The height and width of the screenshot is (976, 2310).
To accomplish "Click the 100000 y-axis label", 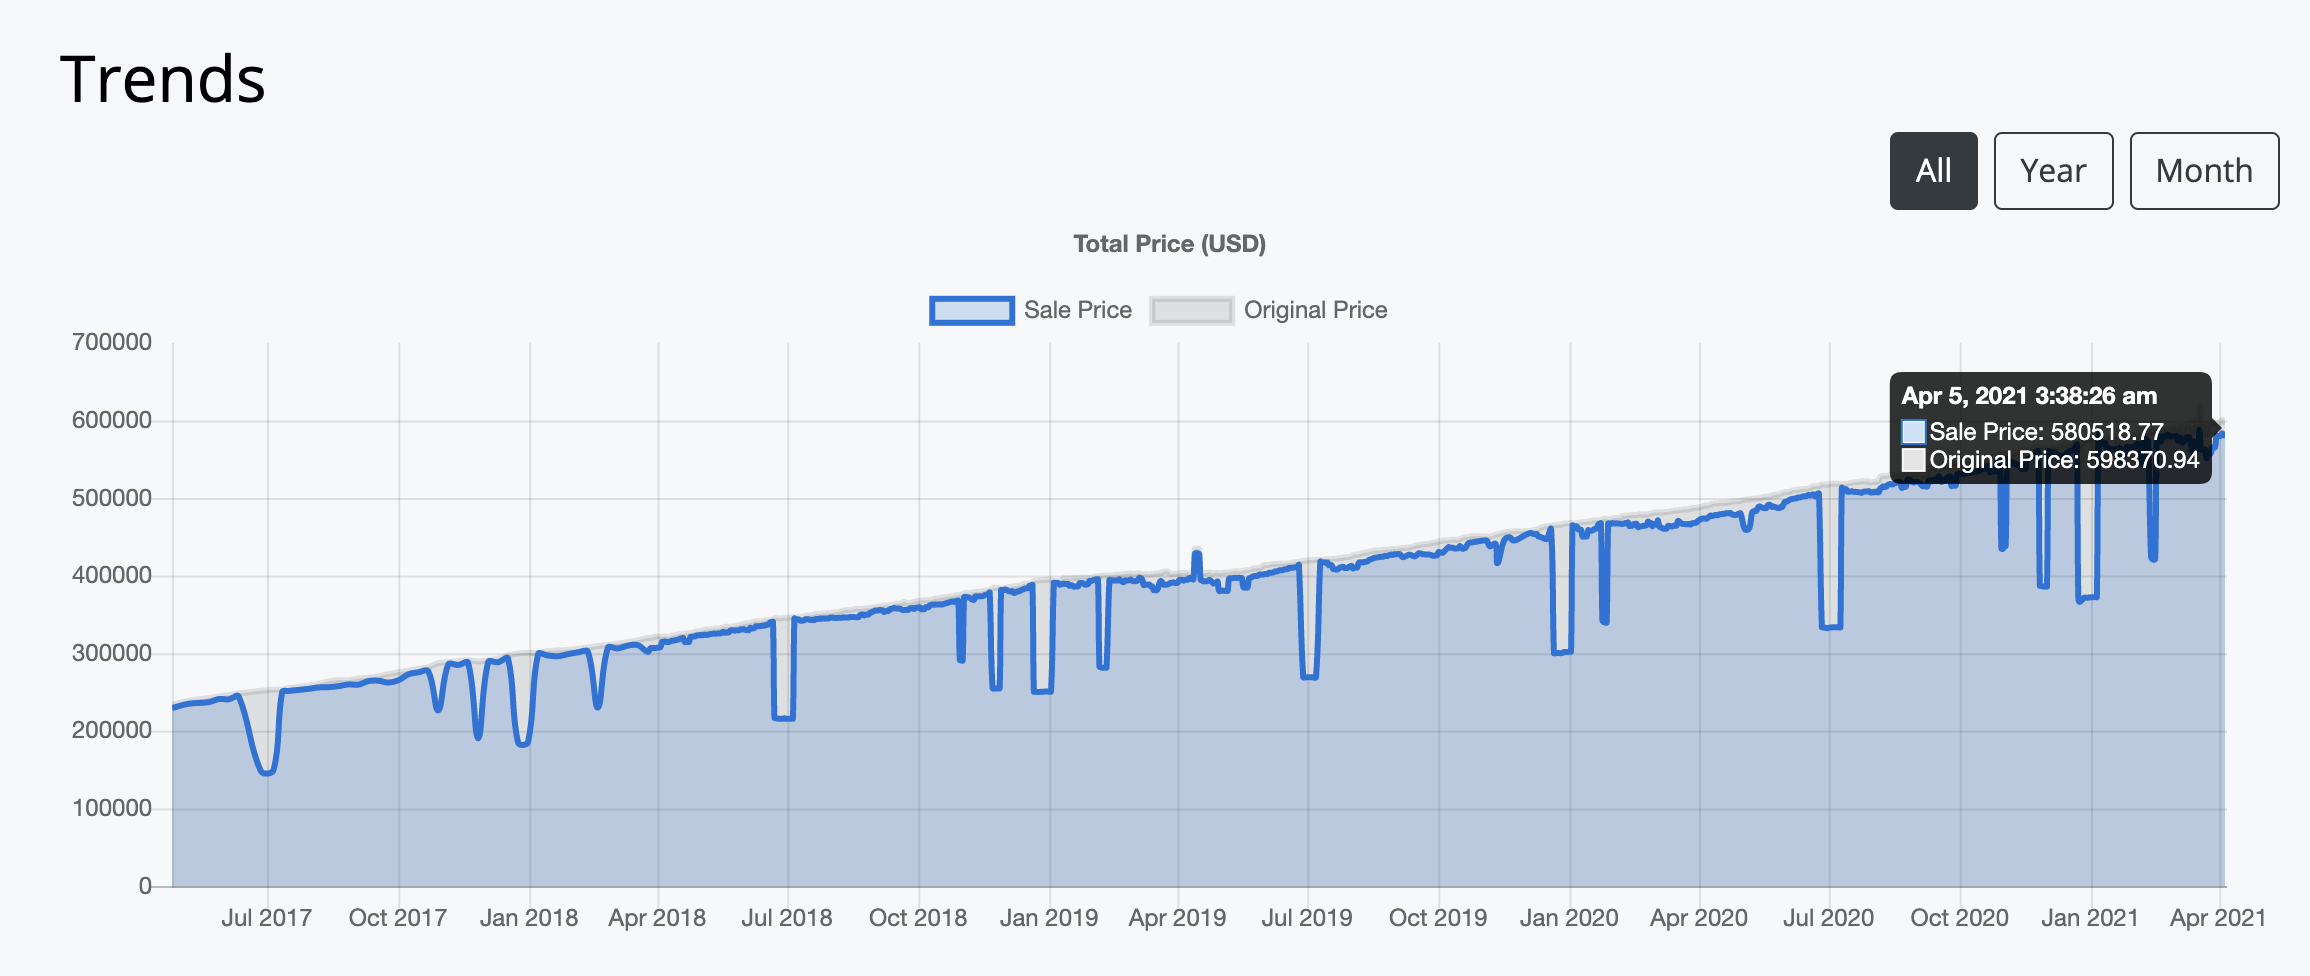I will click(112, 808).
